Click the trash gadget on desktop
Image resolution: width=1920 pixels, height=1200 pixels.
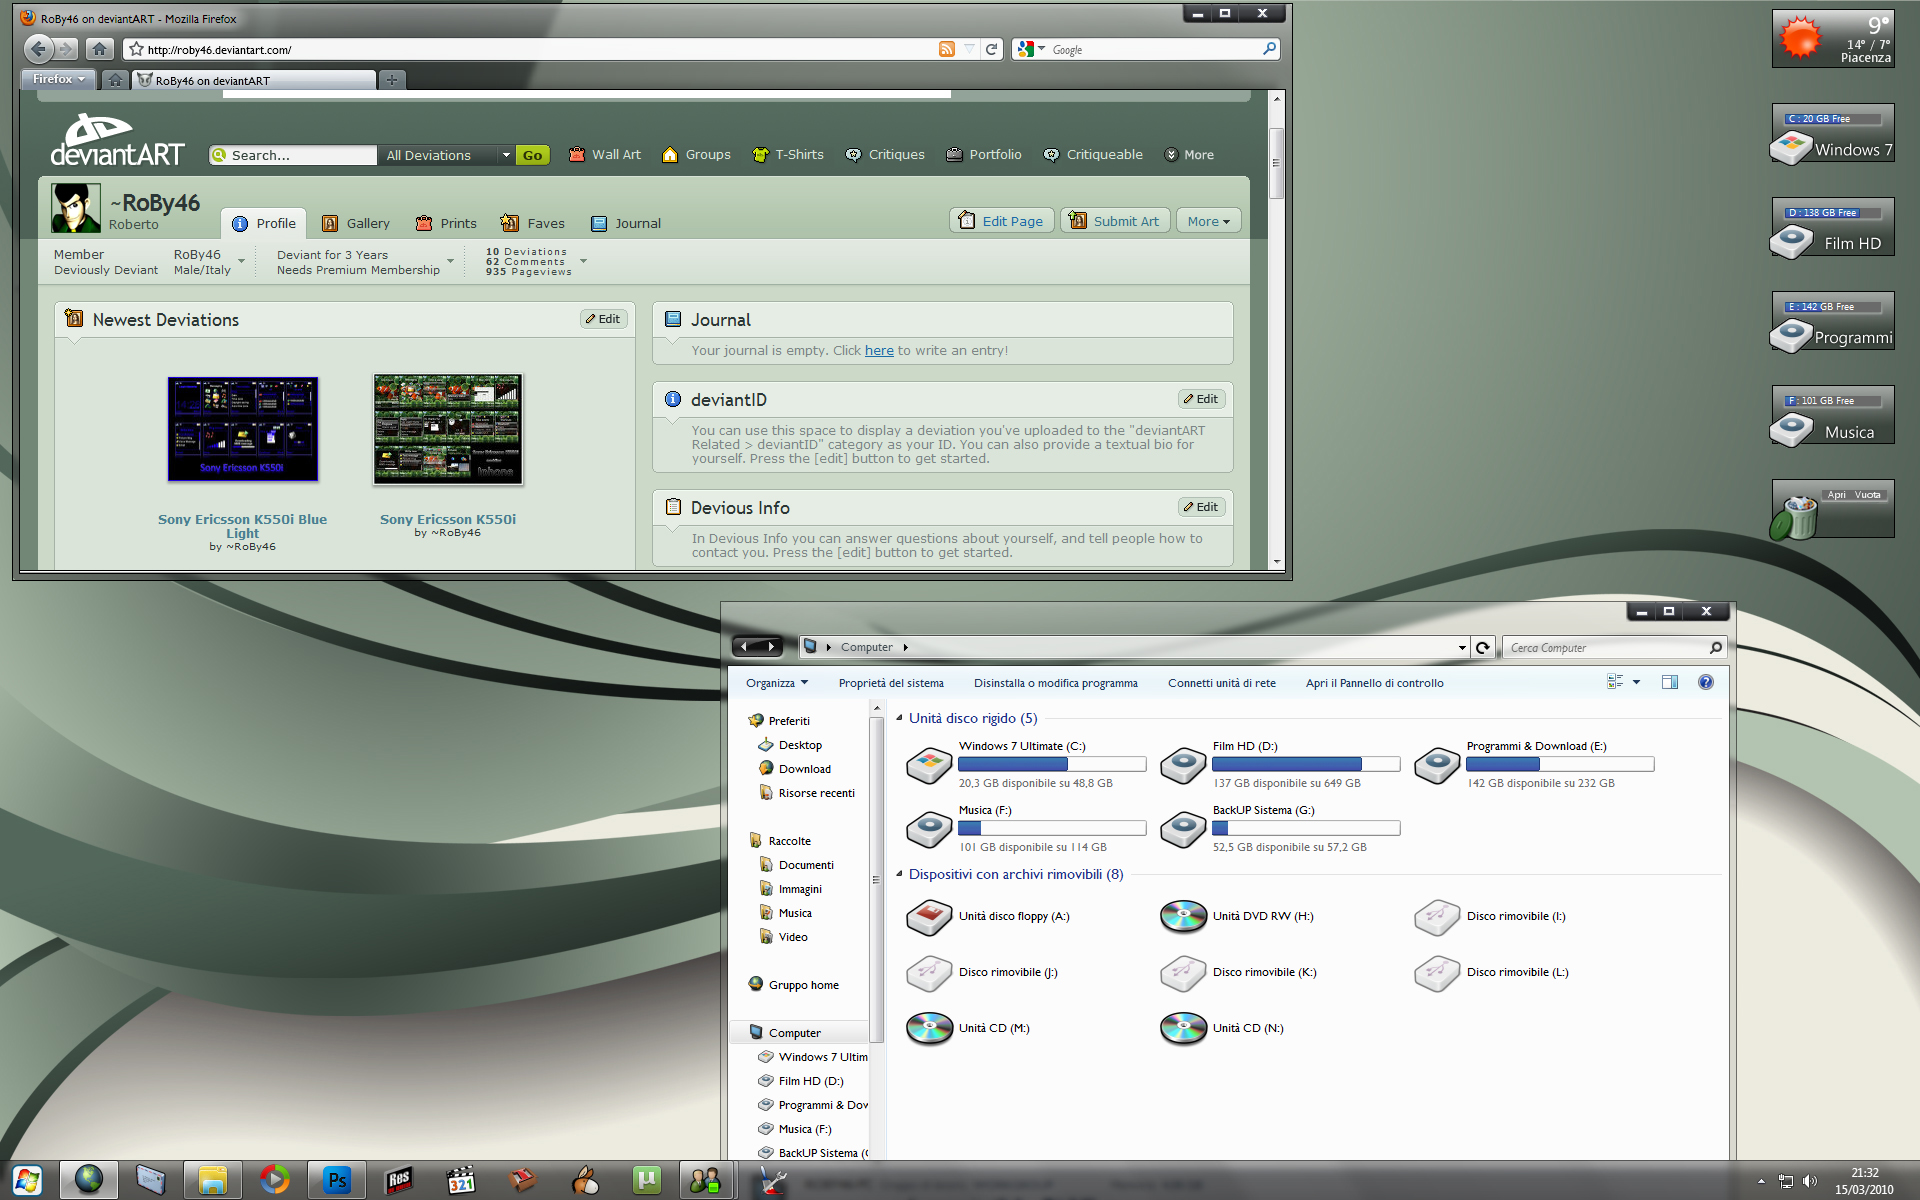[x=1832, y=510]
